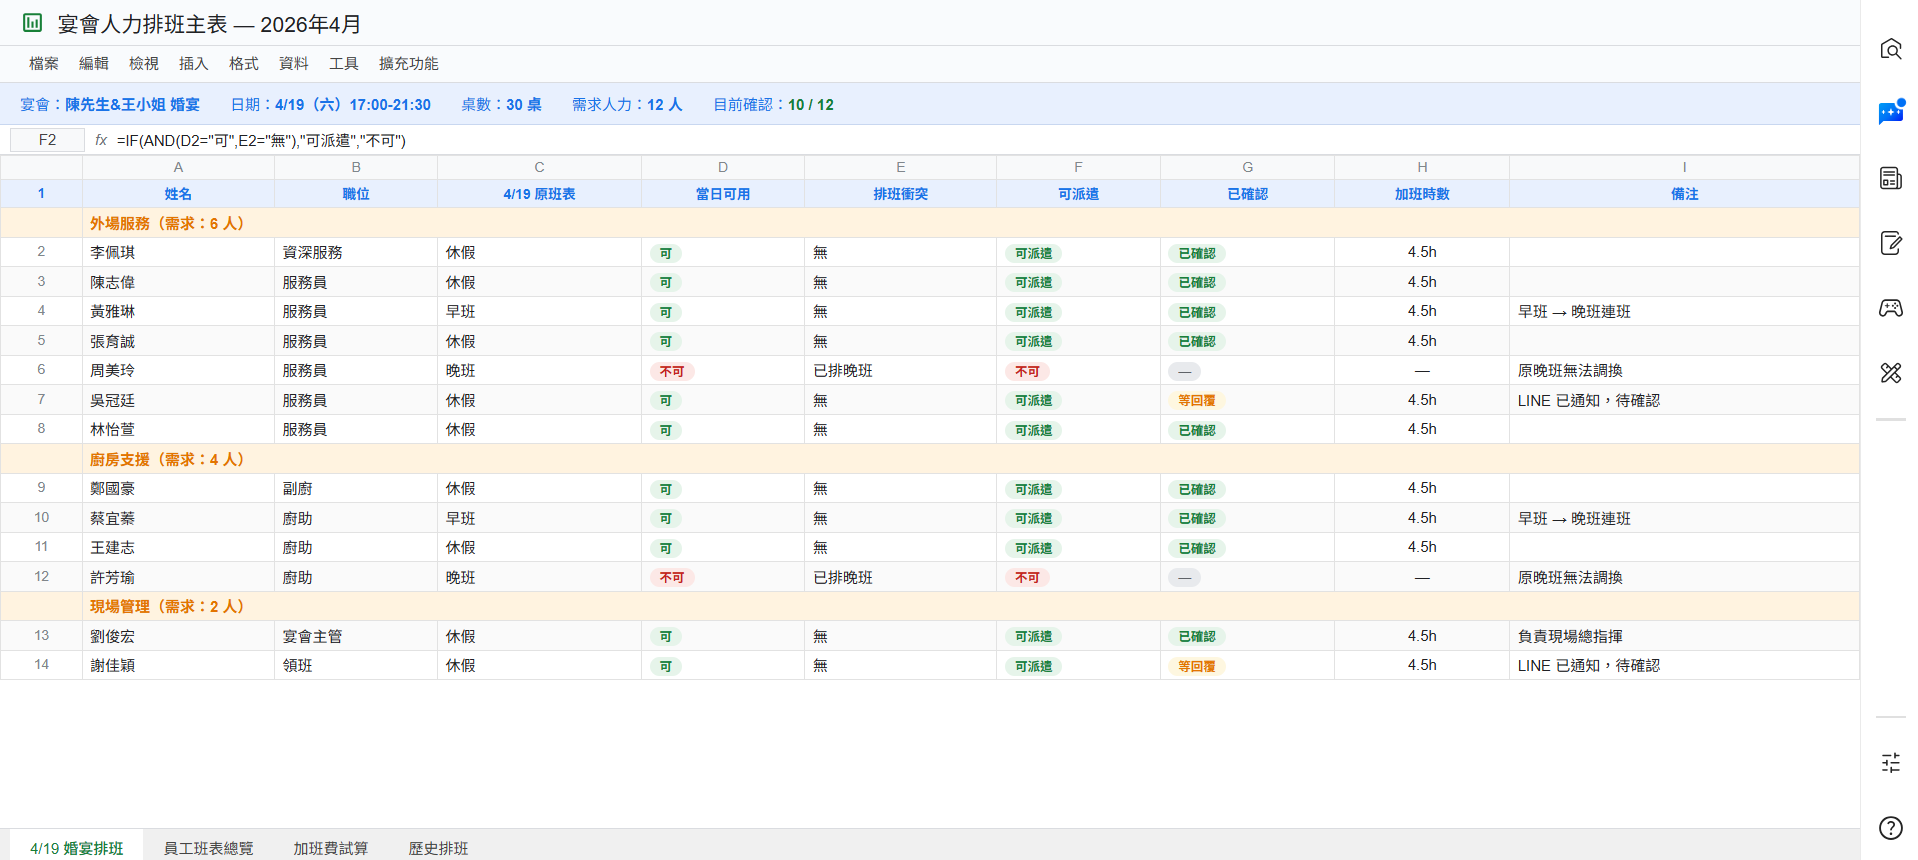This screenshot has width=1918, height=860.
Task: Click the 不可 dispatch badge for 許芳瑜
Action: pyautogui.click(x=1027, y=578)
